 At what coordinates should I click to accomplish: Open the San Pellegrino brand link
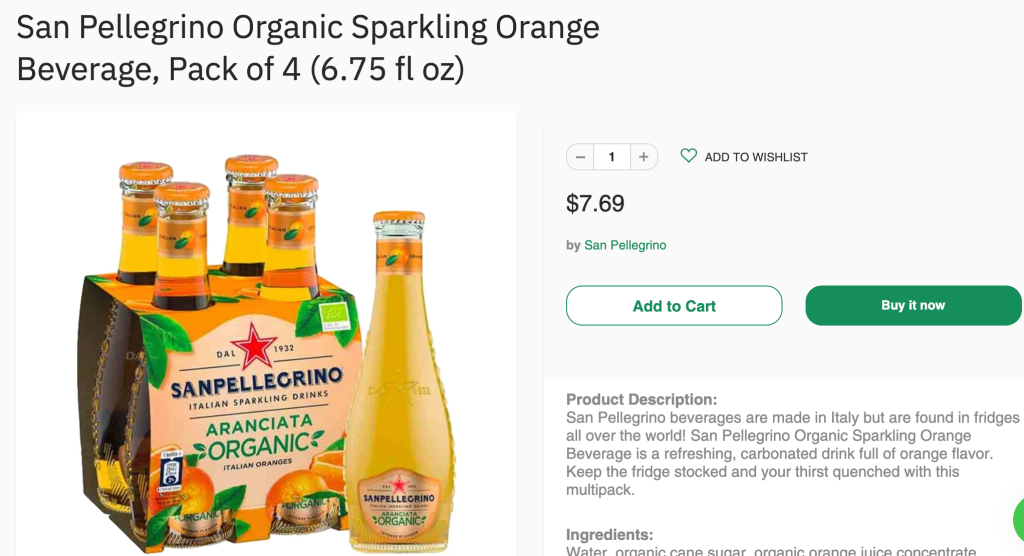pos(625,245)
